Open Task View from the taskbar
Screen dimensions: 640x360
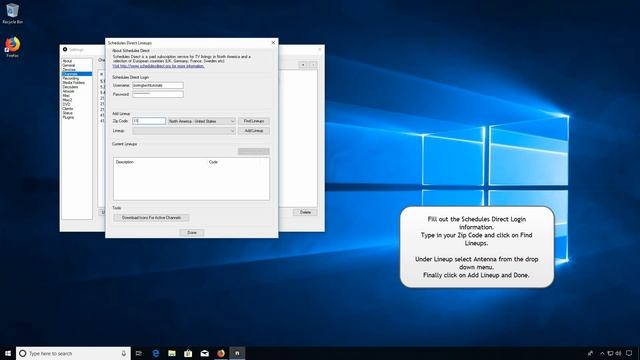[x=139, y=353]
